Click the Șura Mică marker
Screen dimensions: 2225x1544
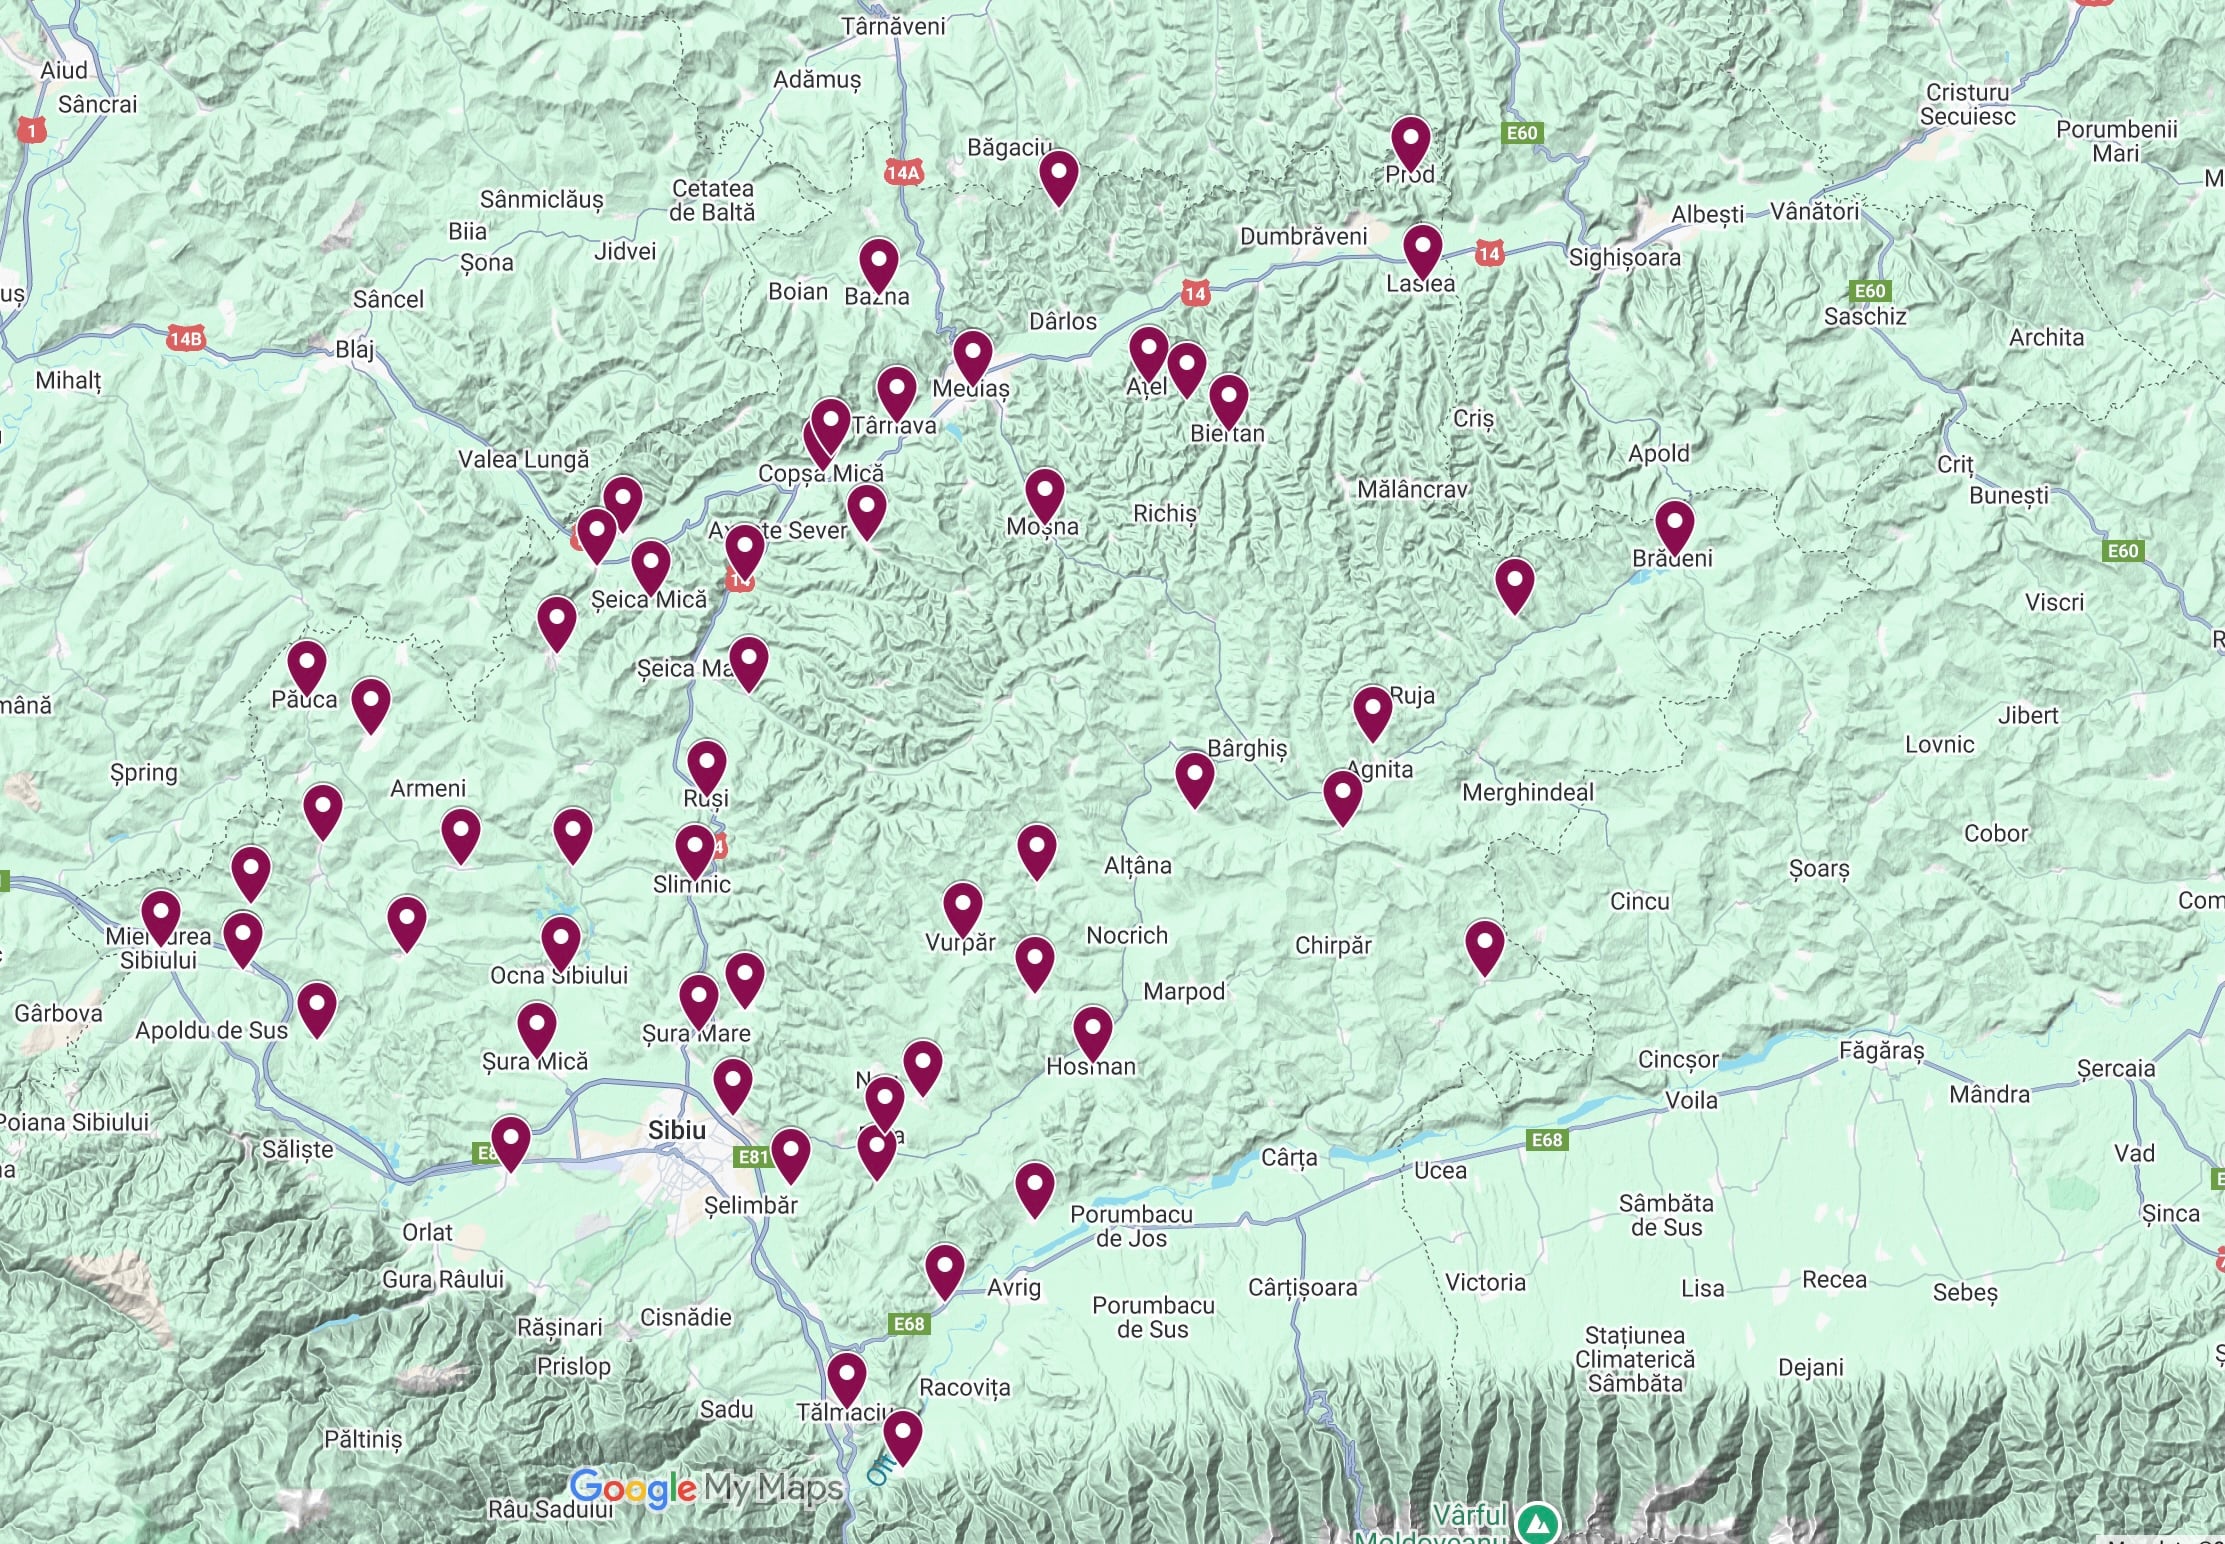coord(536,1030)
